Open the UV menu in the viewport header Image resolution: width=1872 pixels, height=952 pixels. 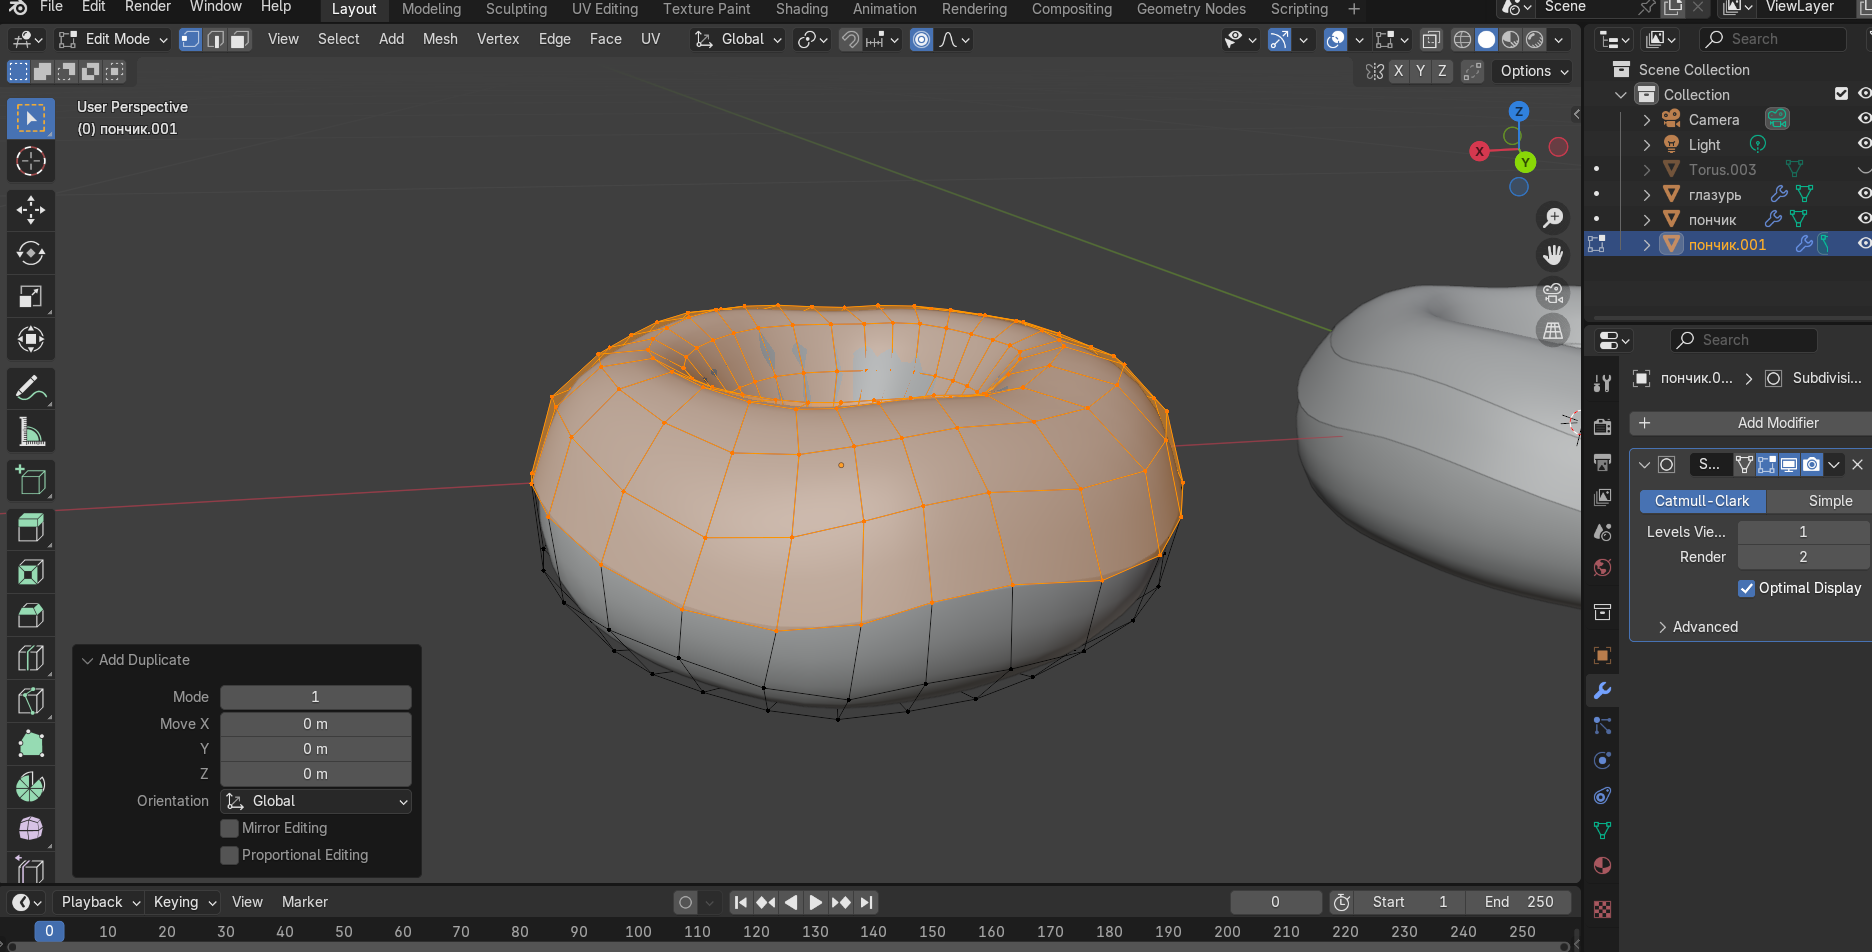click(650, 39)
